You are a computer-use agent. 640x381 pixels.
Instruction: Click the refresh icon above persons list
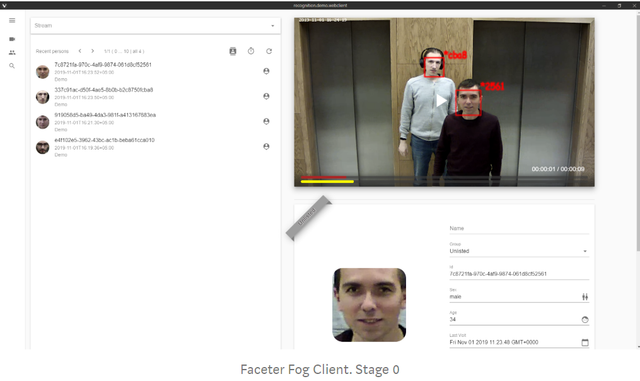[269, 51]
